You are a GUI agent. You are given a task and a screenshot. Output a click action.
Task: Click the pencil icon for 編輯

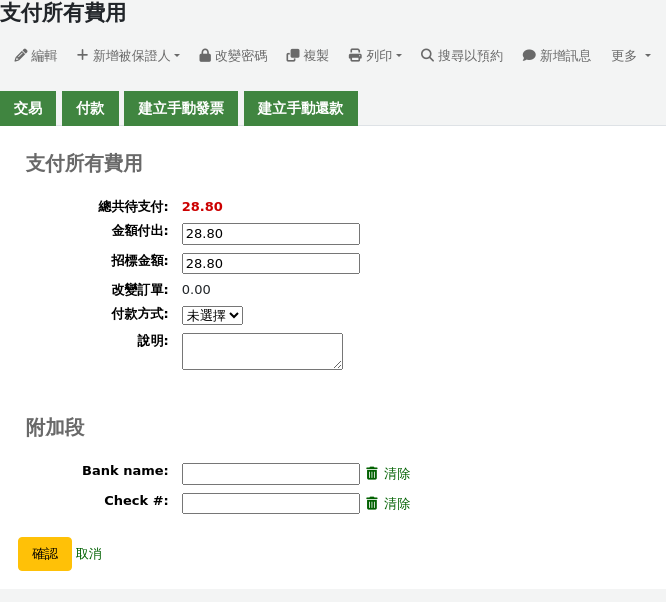20,56
